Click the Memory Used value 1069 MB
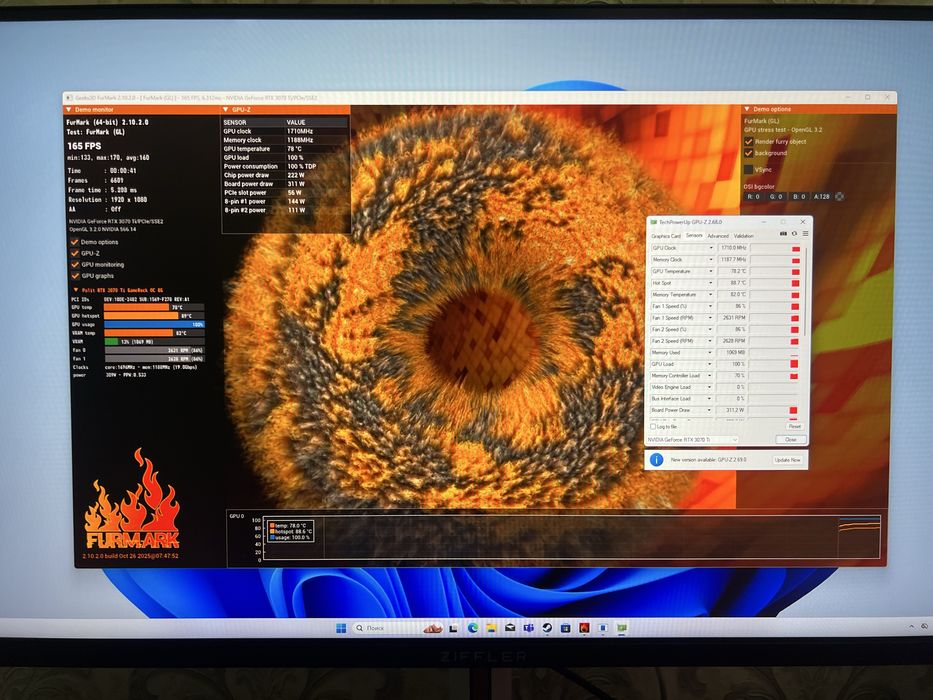 (732, 352)
